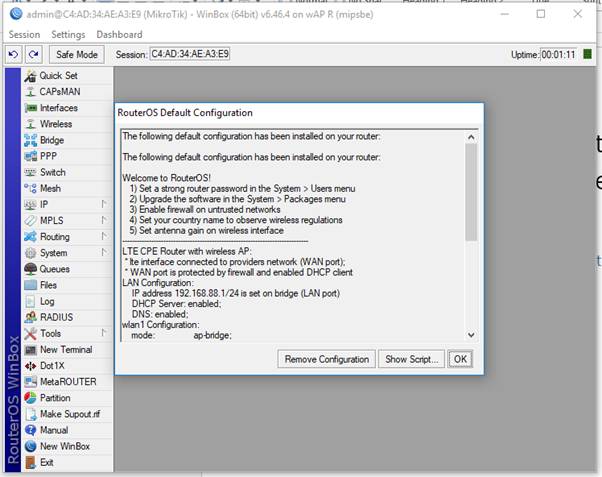The height and width of the screenshot is (477, 602).
Task: Open the RADIUS menu icon
Action: pyautogui.click(x=30, y=318)
